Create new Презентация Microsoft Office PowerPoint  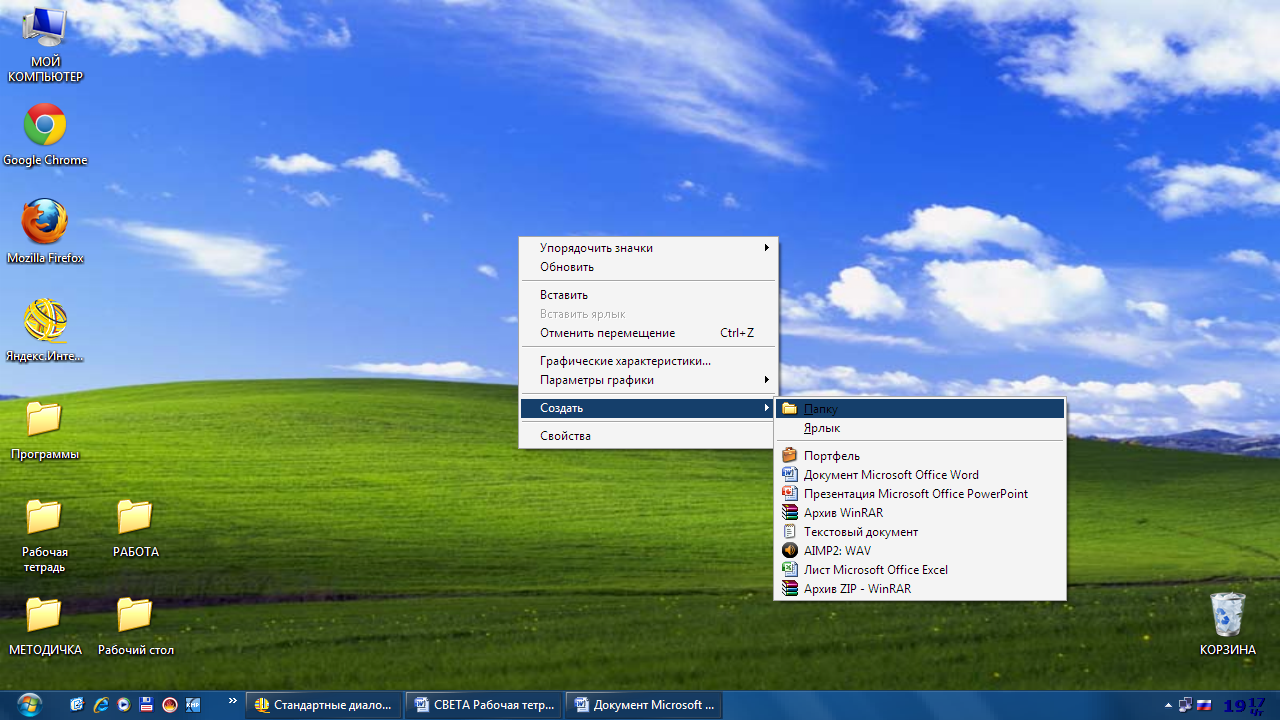click(920, 494)
